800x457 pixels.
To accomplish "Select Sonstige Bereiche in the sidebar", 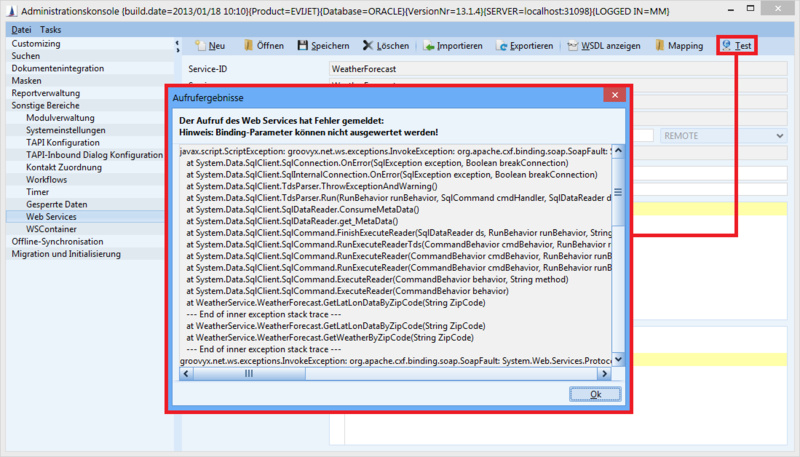I will pyautogui.click(x=45, y=106).
